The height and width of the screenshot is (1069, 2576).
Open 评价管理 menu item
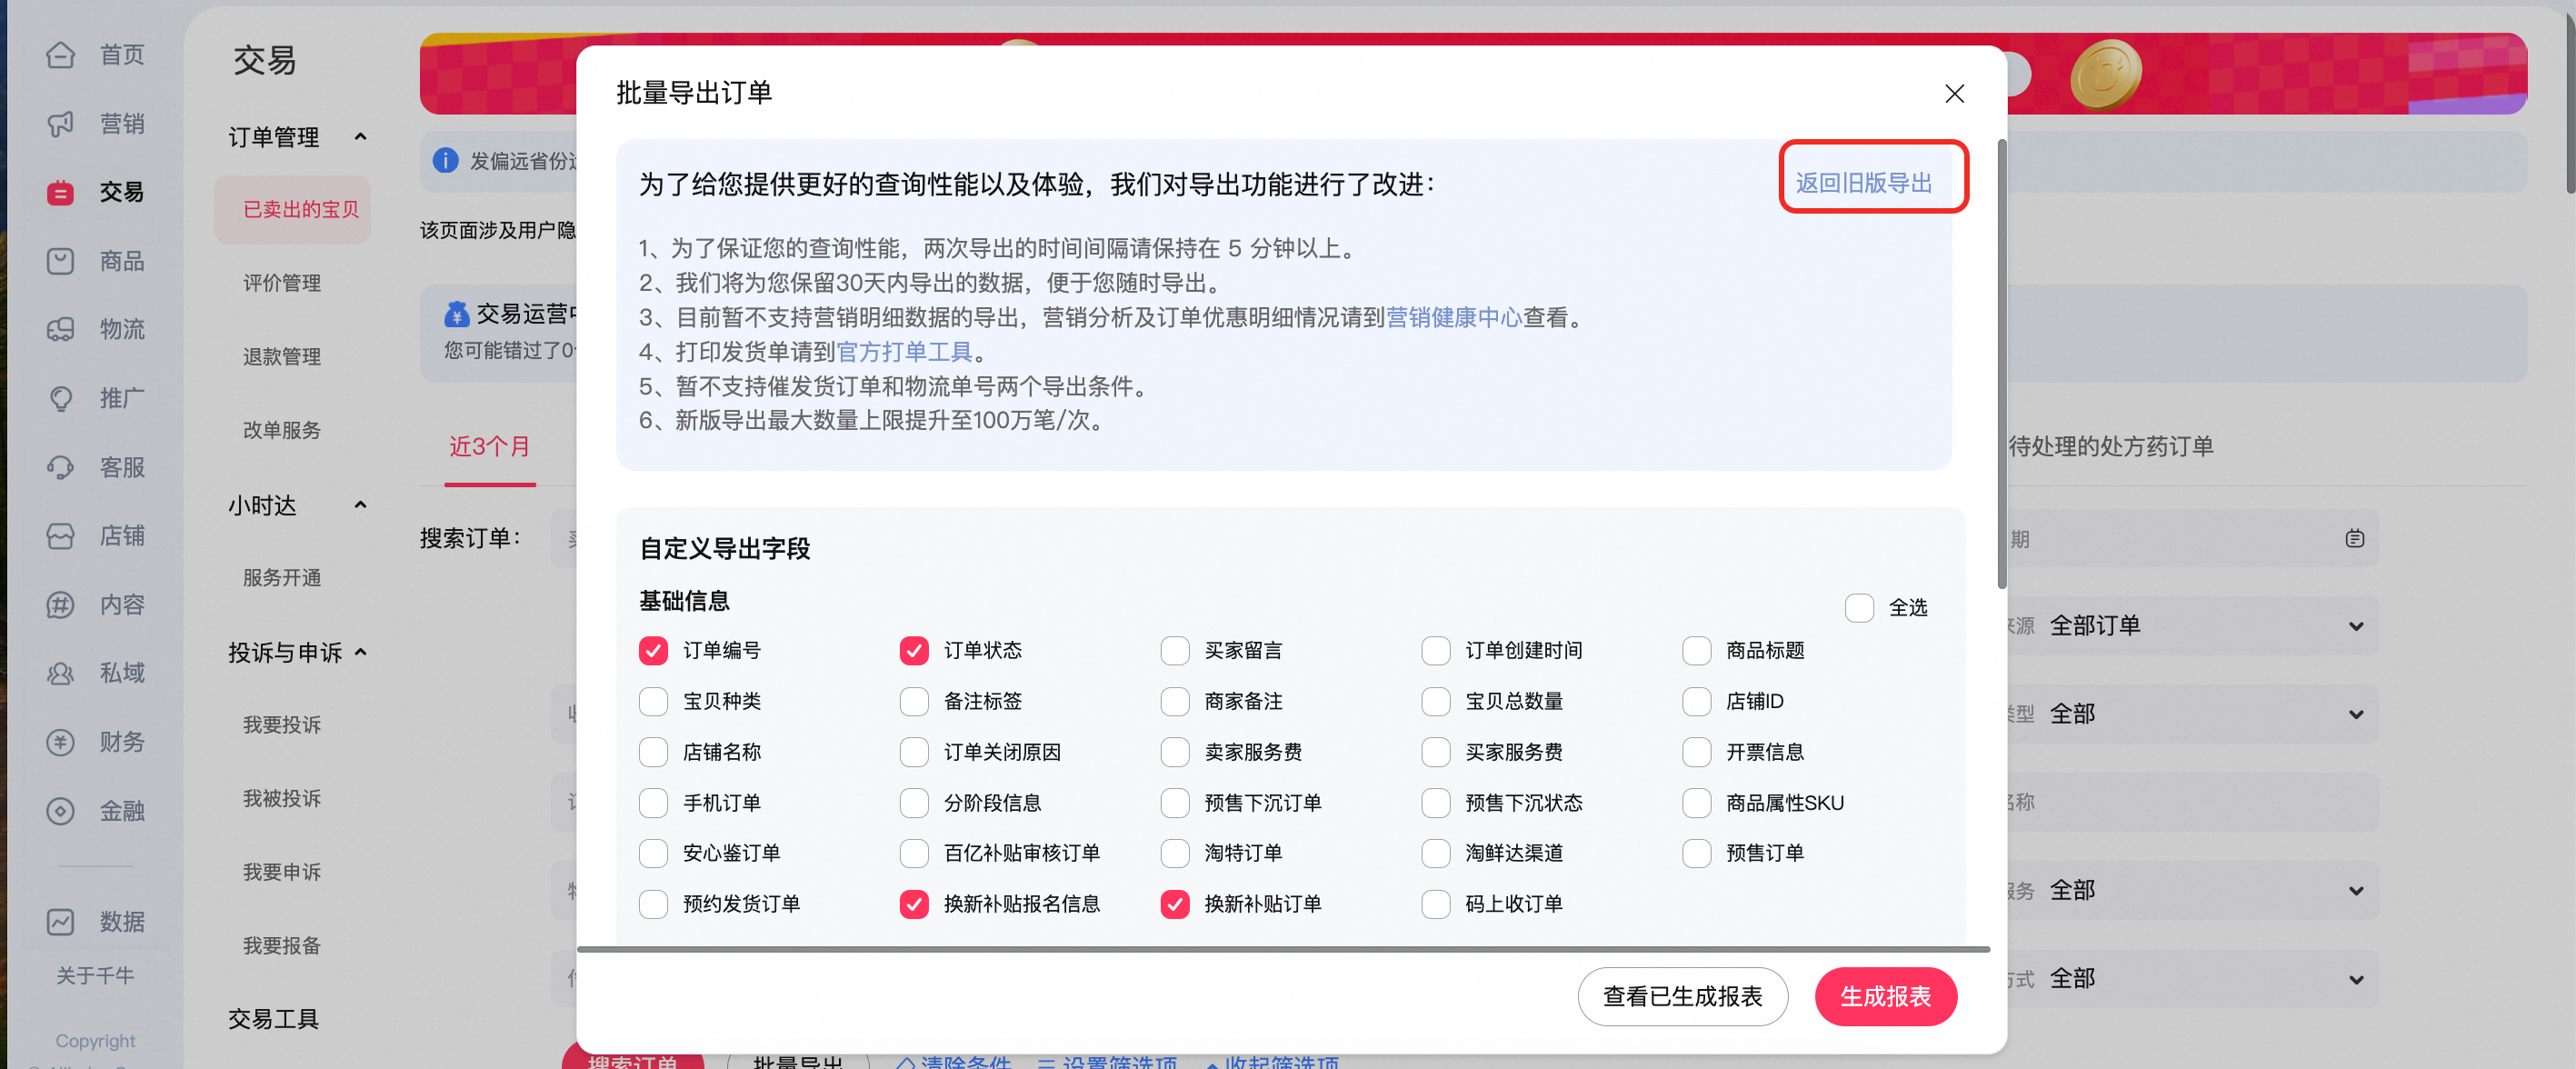pyautogui.click(x=282, y=283)
